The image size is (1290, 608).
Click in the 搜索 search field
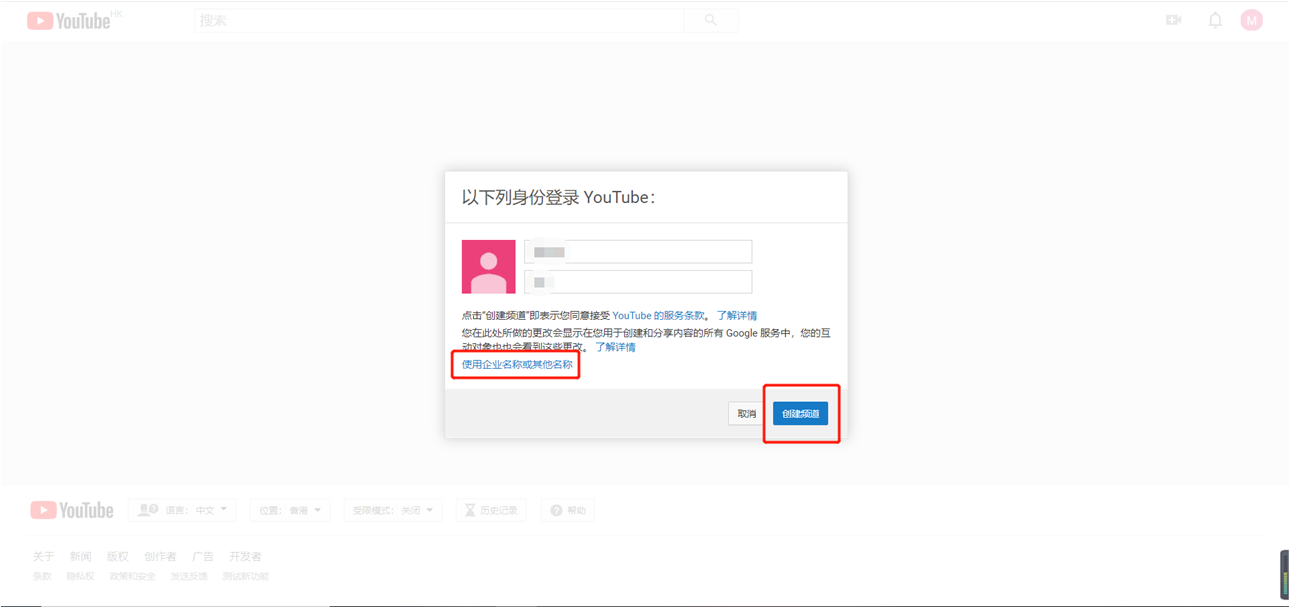(439, 20)
